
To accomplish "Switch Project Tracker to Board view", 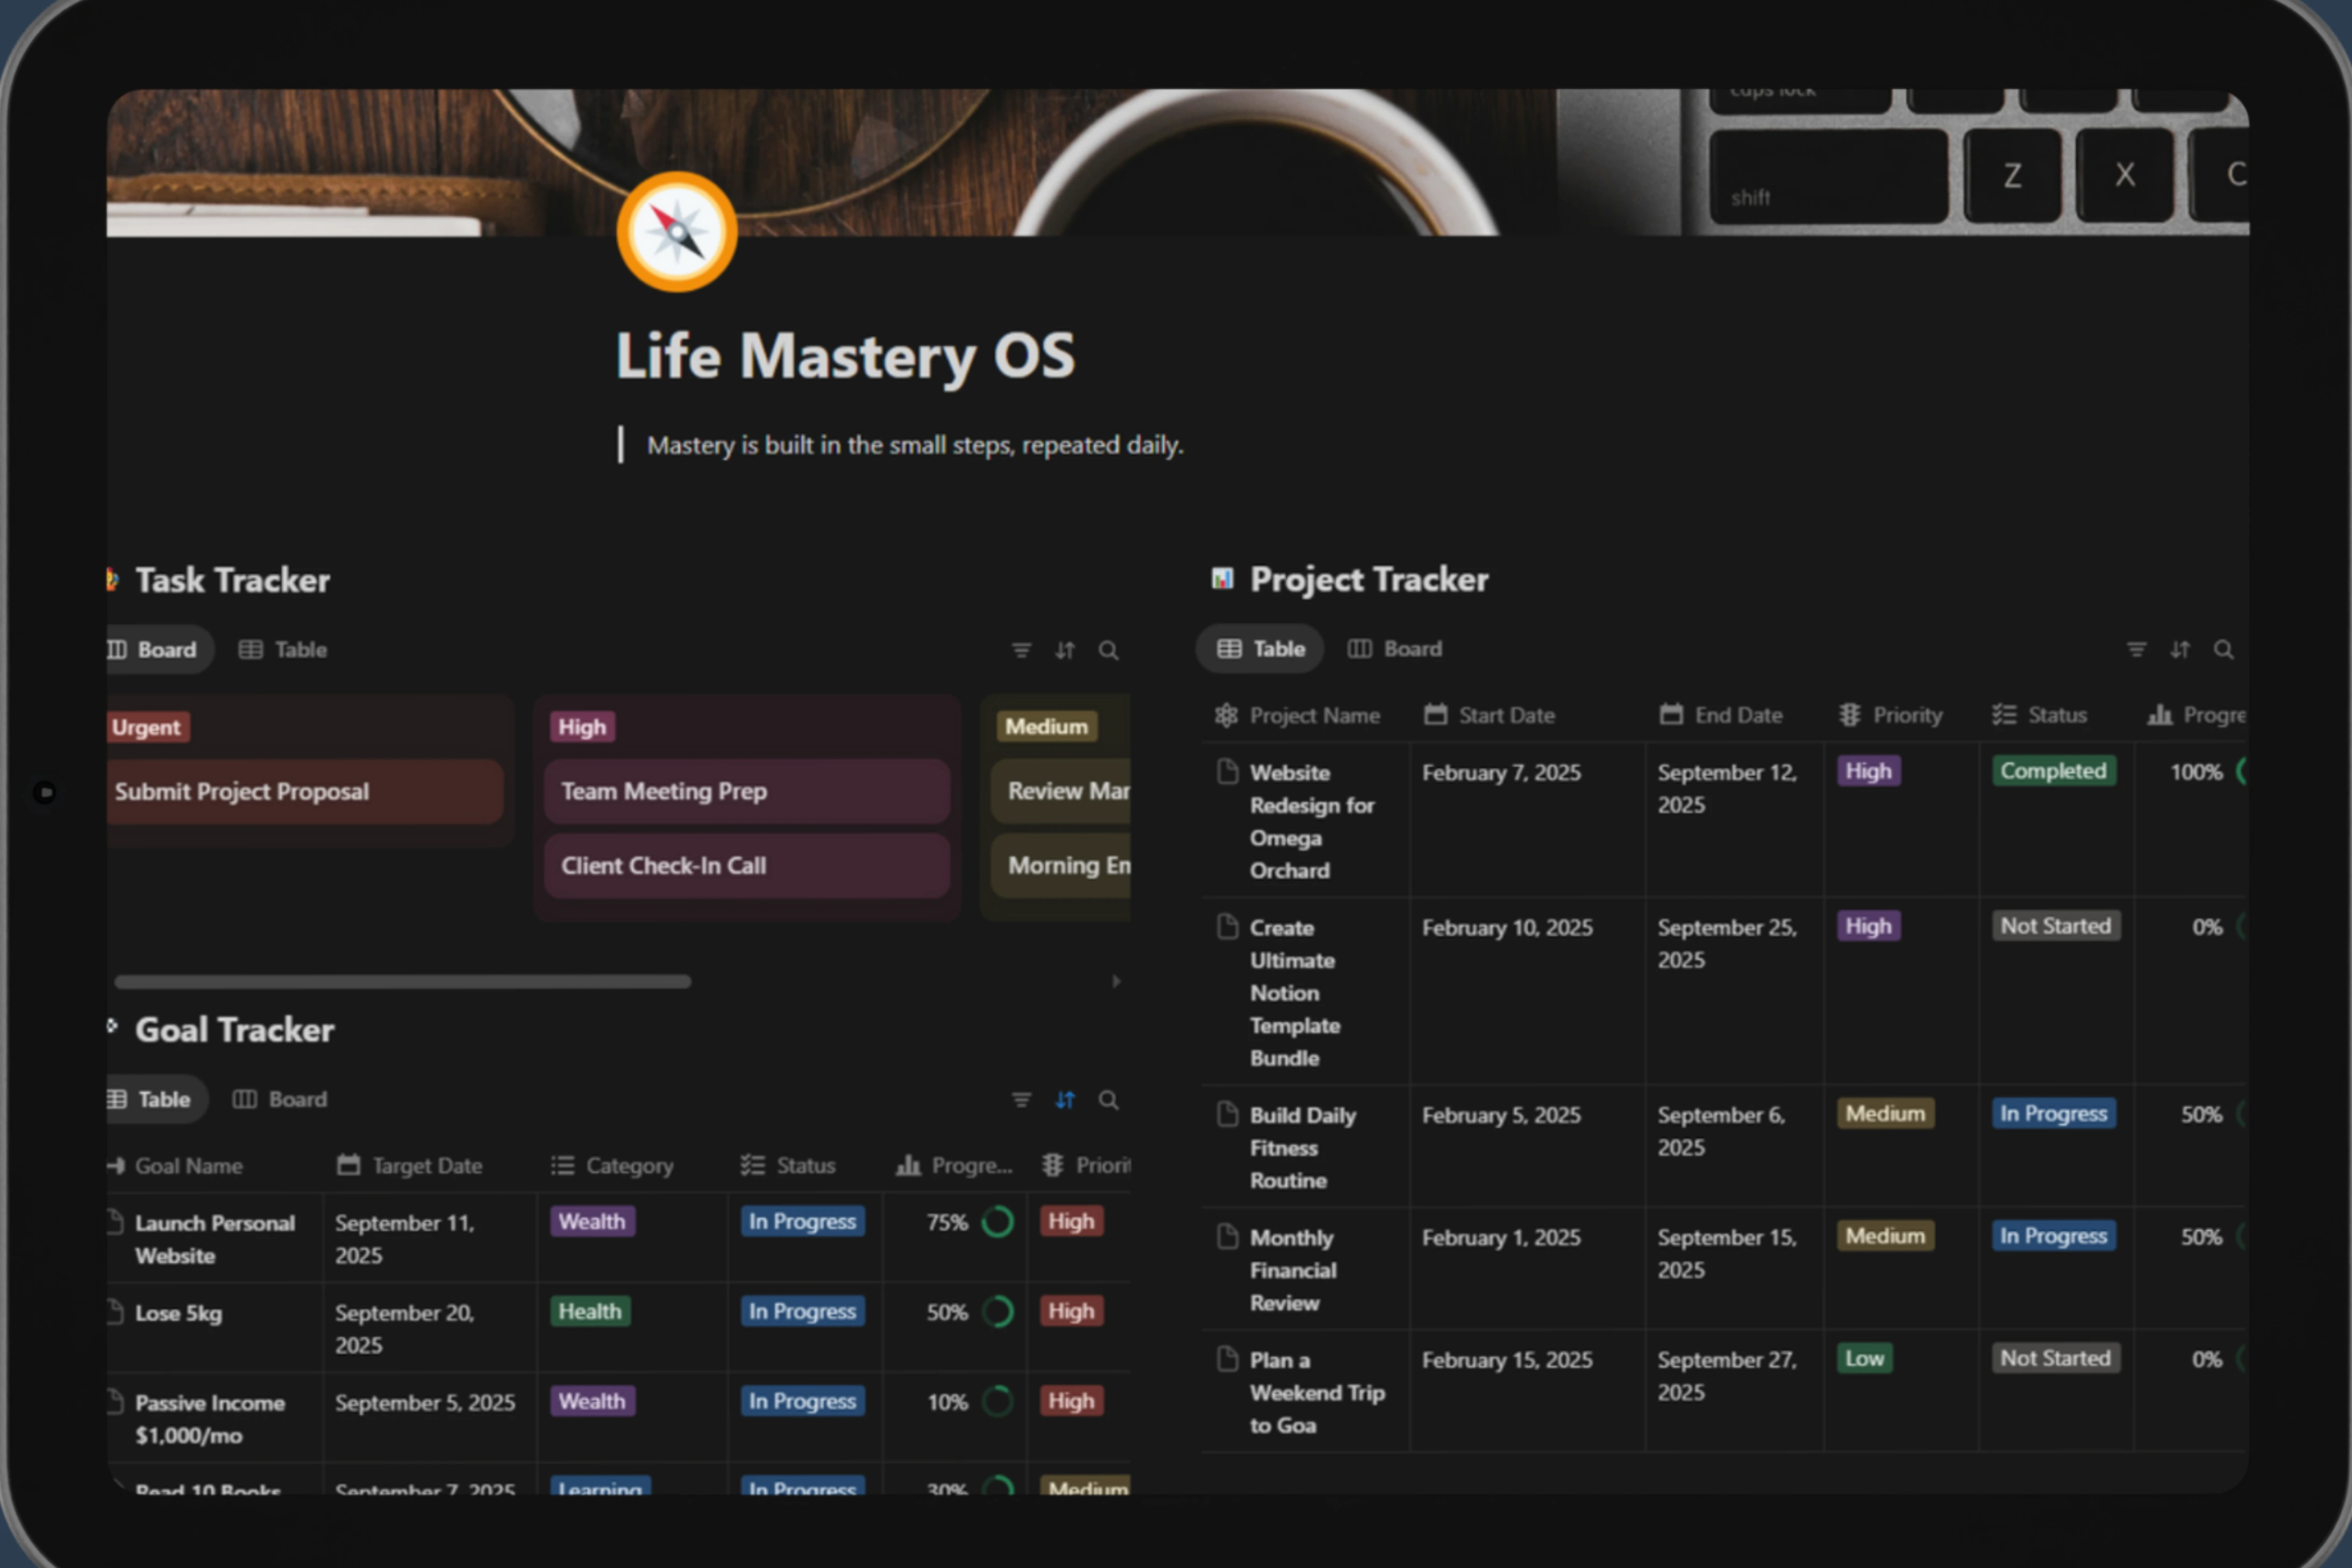I will click(1395, 649).
